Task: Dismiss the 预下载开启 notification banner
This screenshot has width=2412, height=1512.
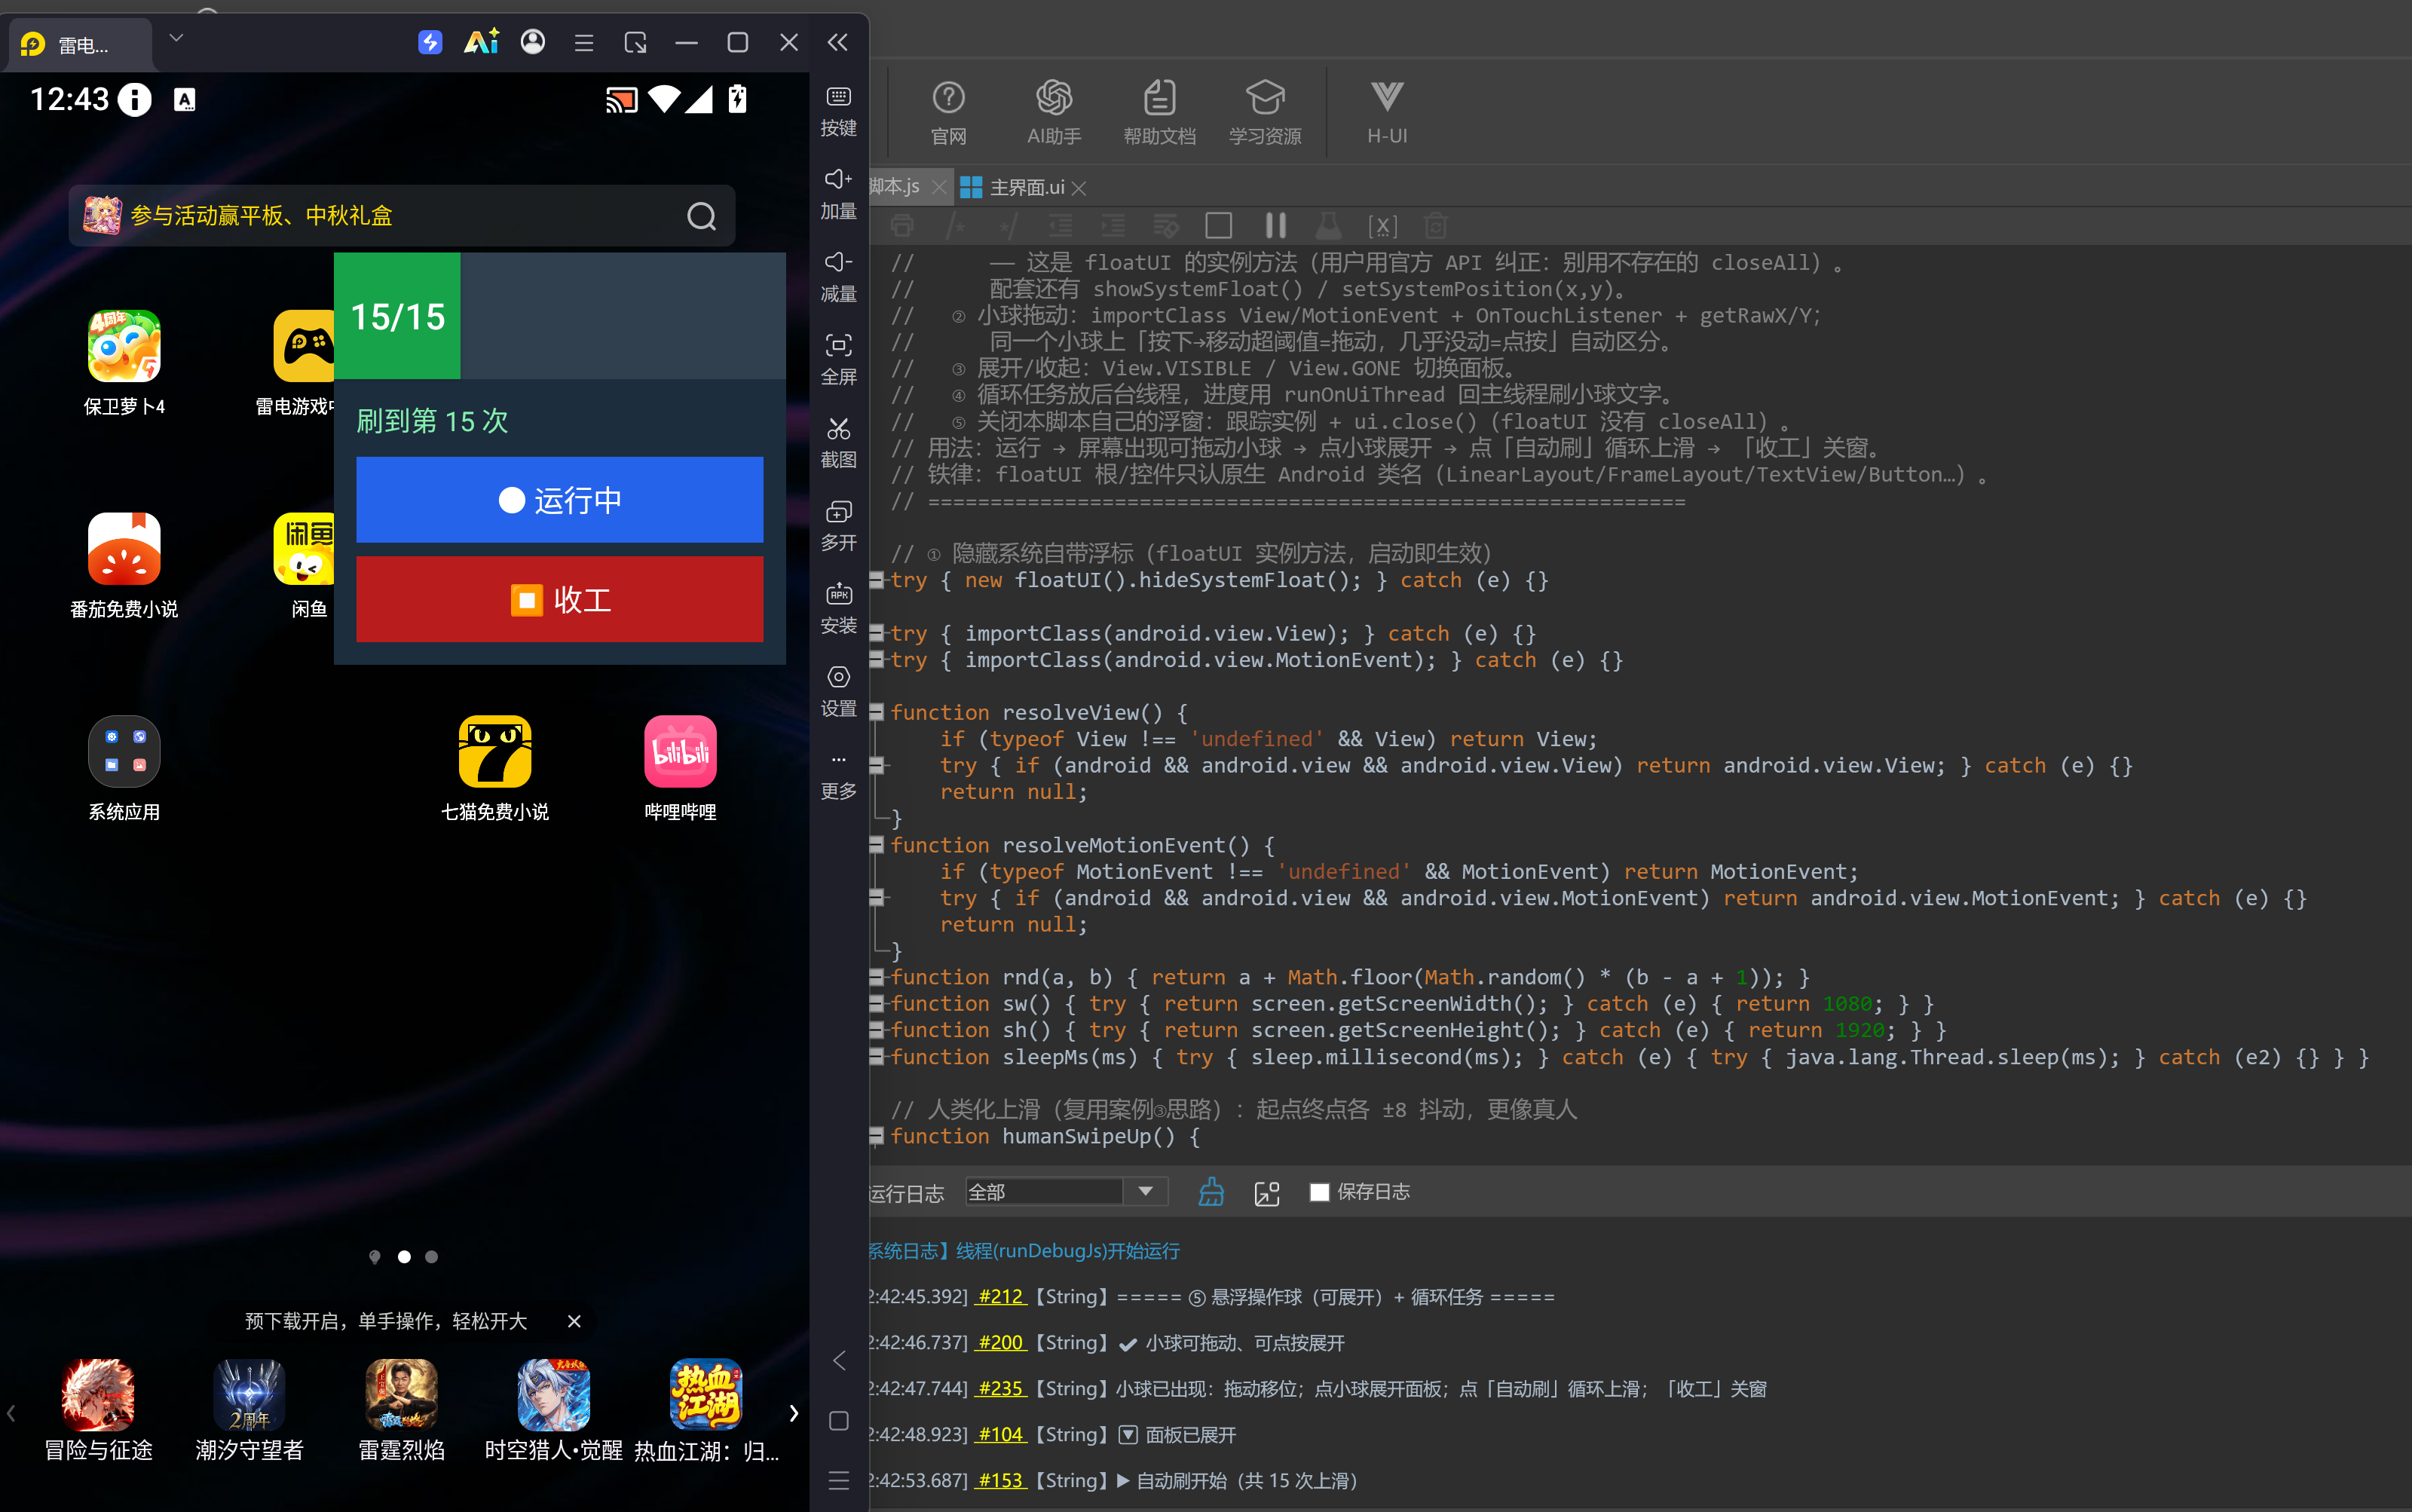Action: click(574, 1321)
